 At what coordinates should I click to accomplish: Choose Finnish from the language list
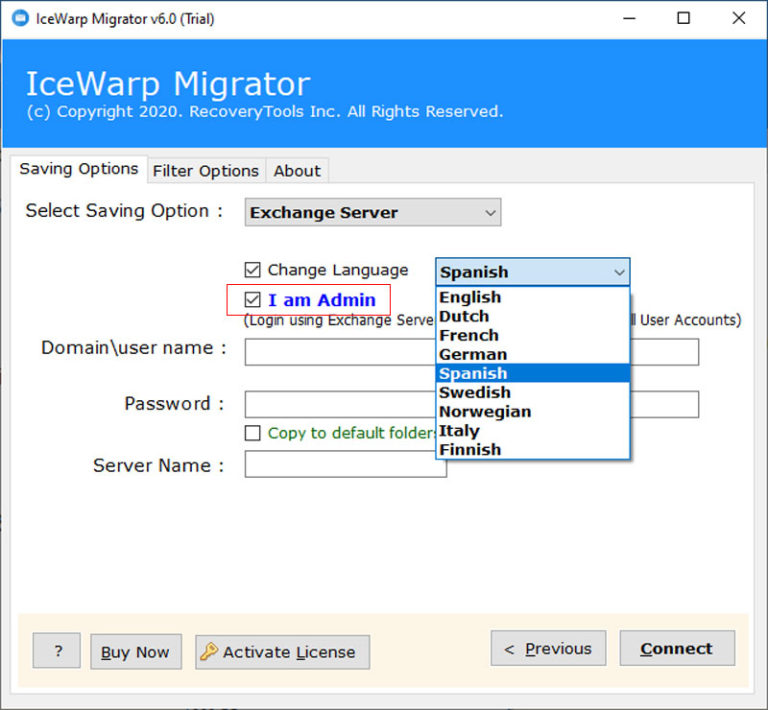[532, 450]
